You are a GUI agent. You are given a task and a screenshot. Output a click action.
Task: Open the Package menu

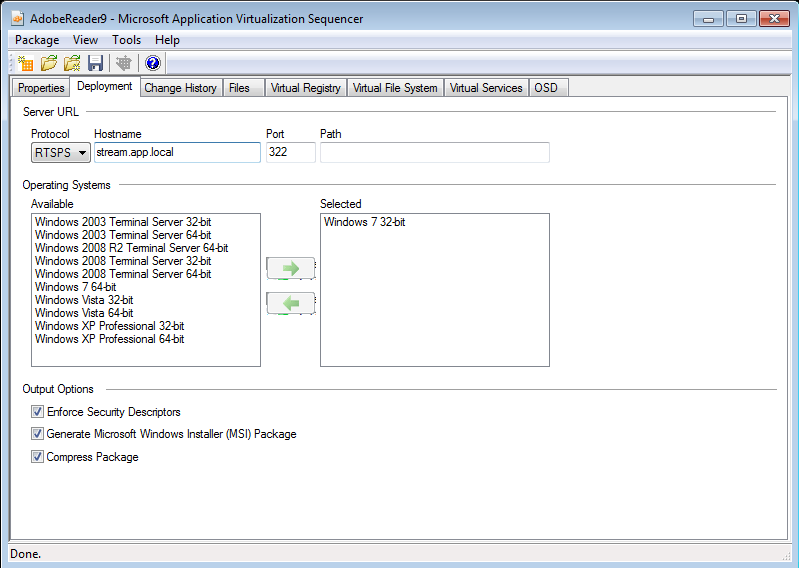click(x=37, y=40)
